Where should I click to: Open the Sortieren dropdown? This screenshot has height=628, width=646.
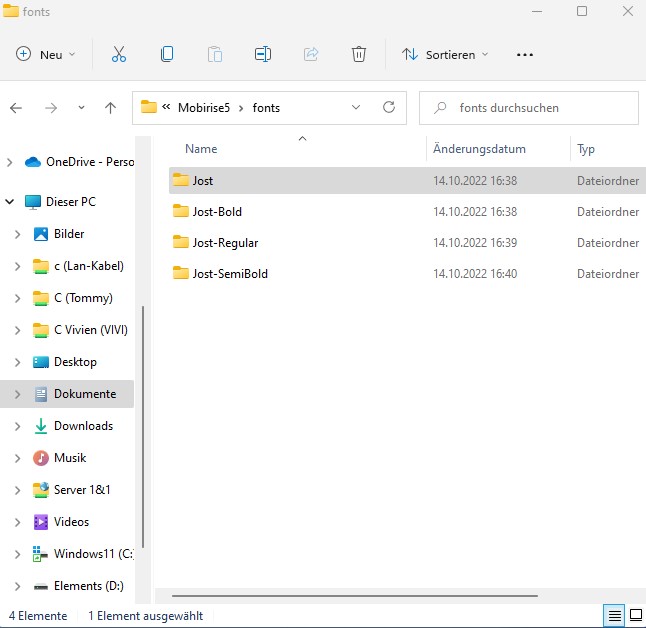(x=446, y=55)
